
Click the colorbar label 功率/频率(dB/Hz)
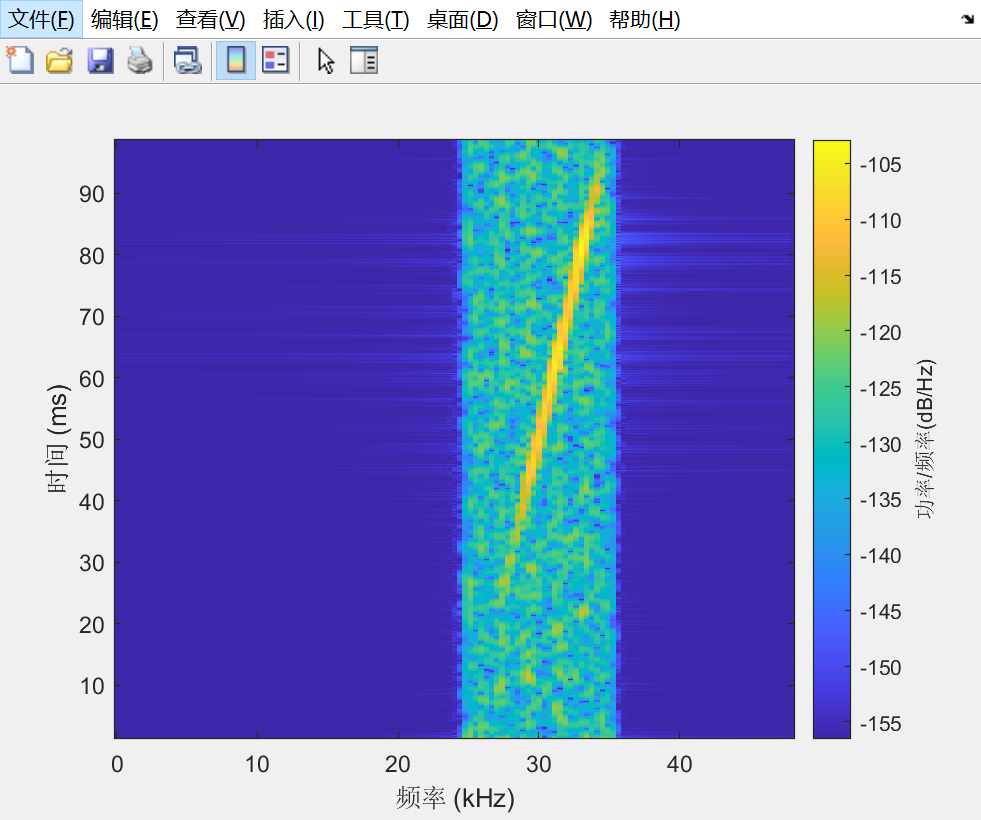(925, 439)
